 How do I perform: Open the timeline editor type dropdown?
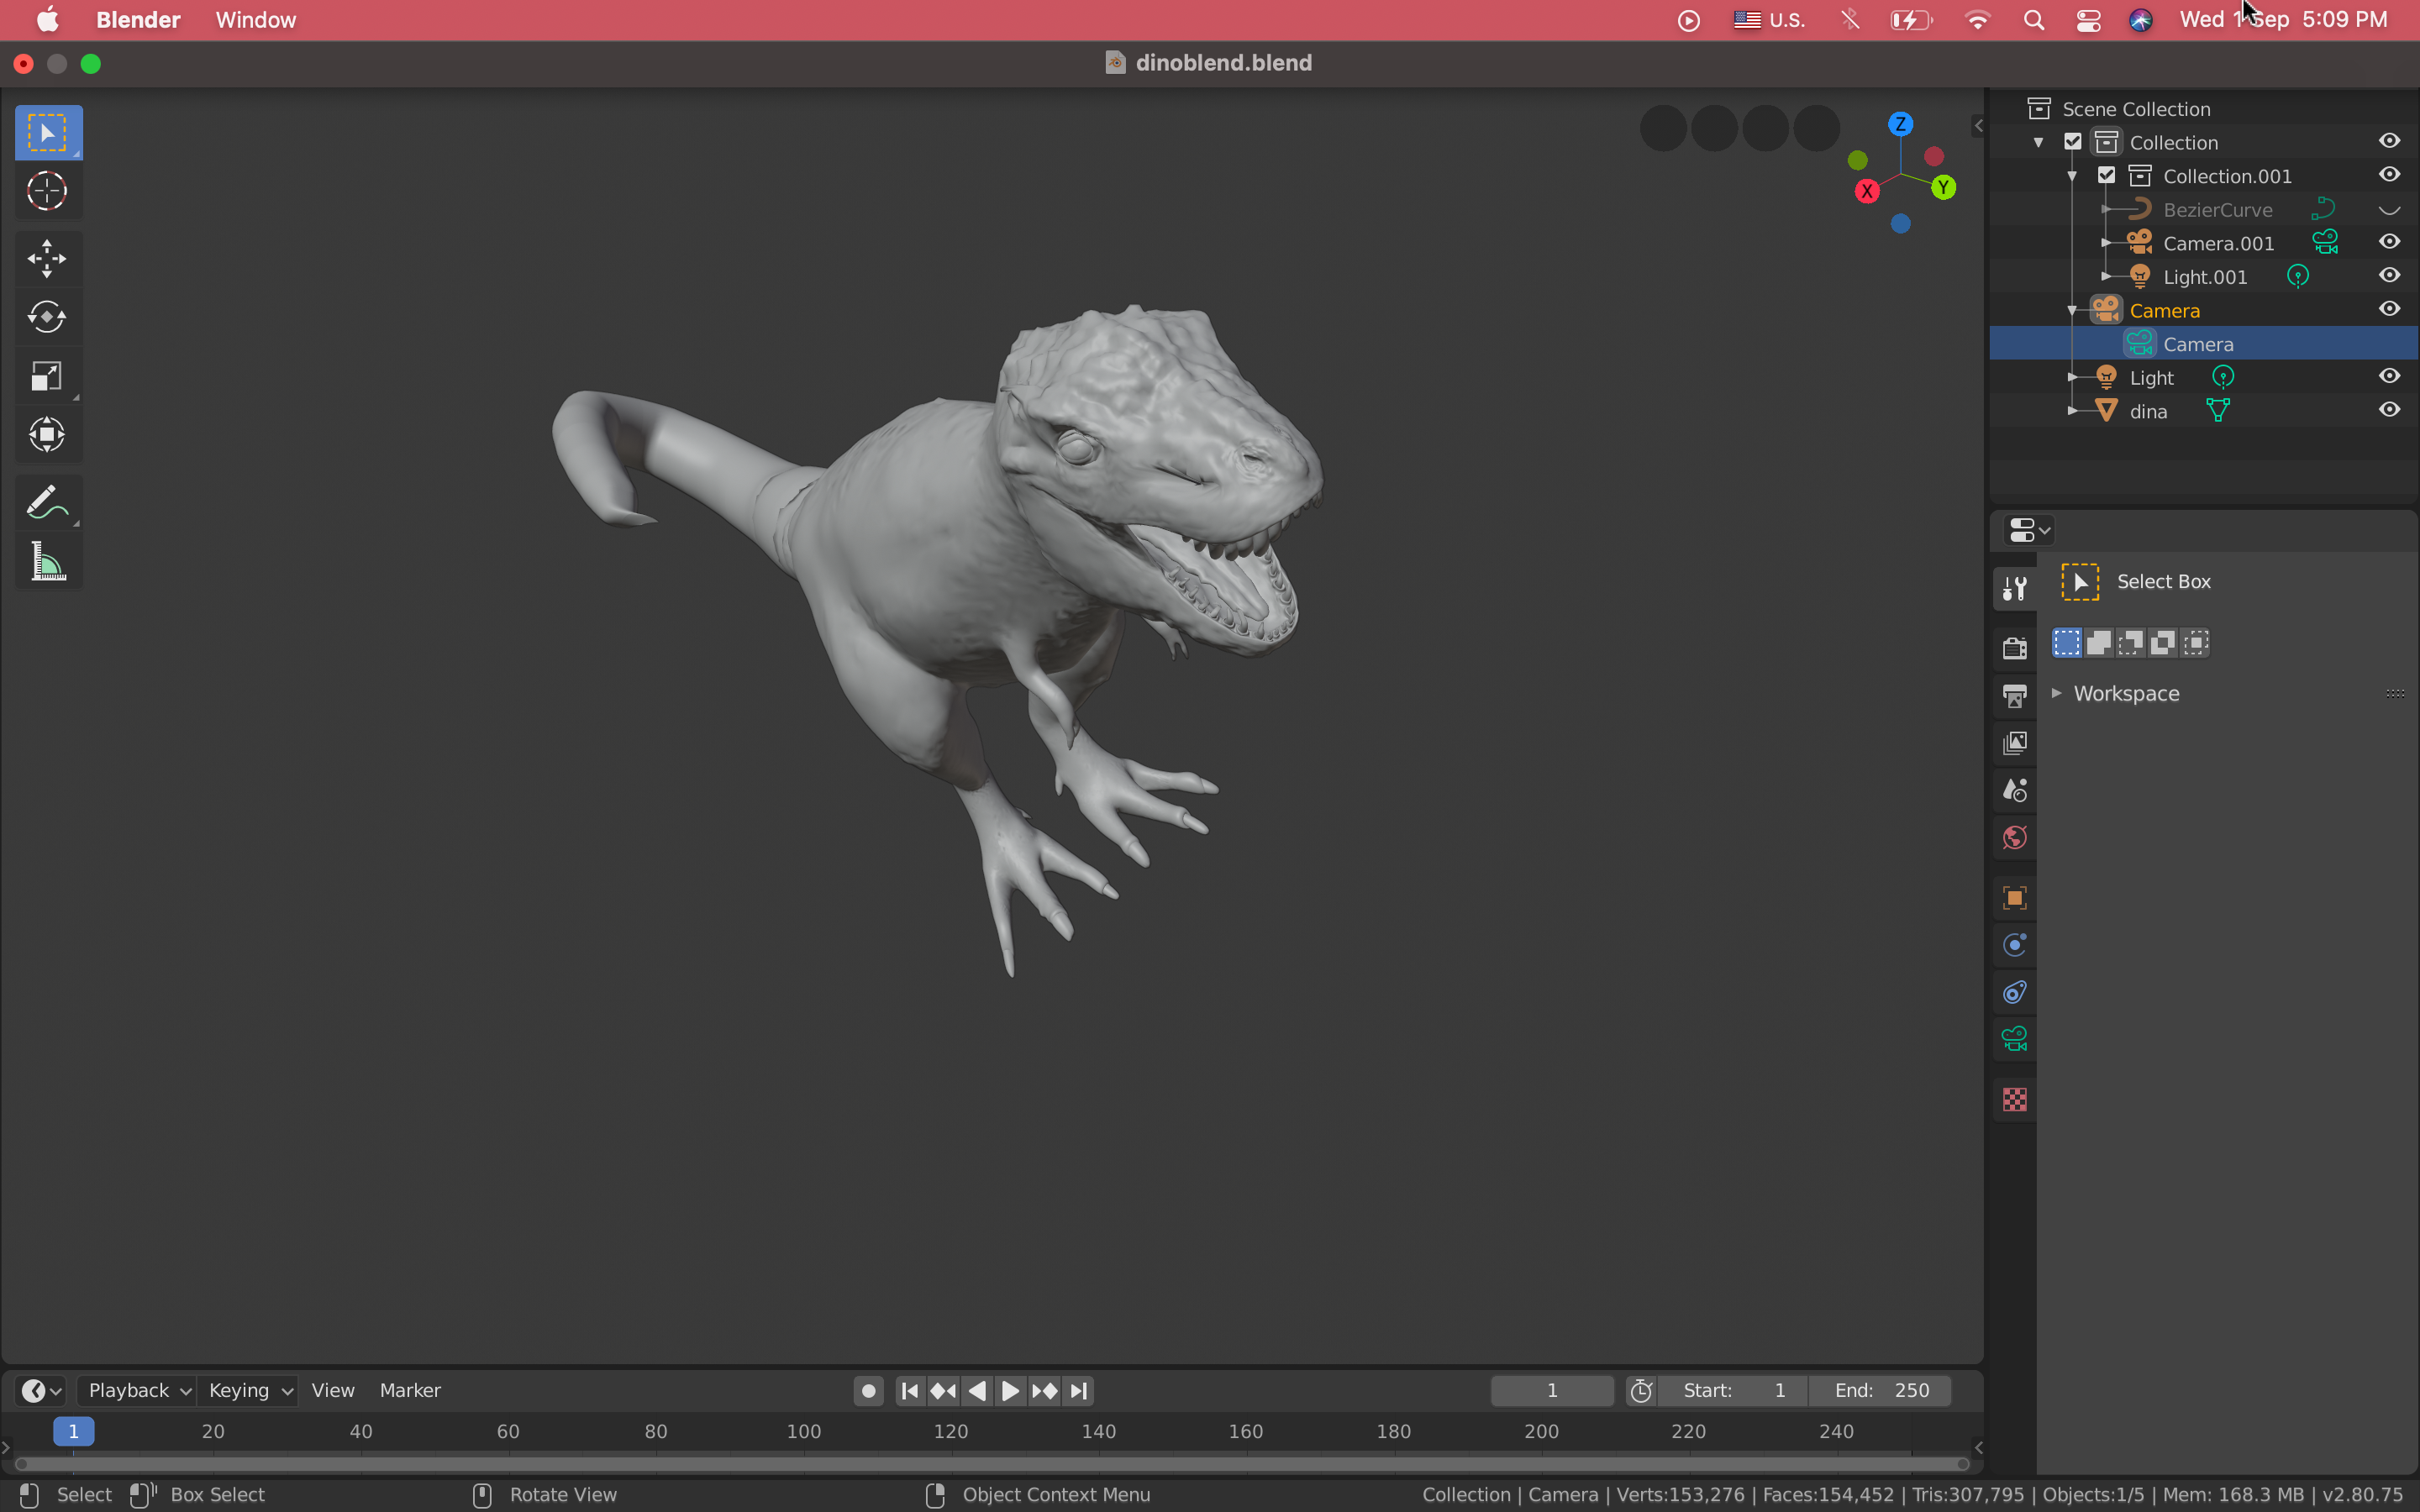pos(41,1390)
